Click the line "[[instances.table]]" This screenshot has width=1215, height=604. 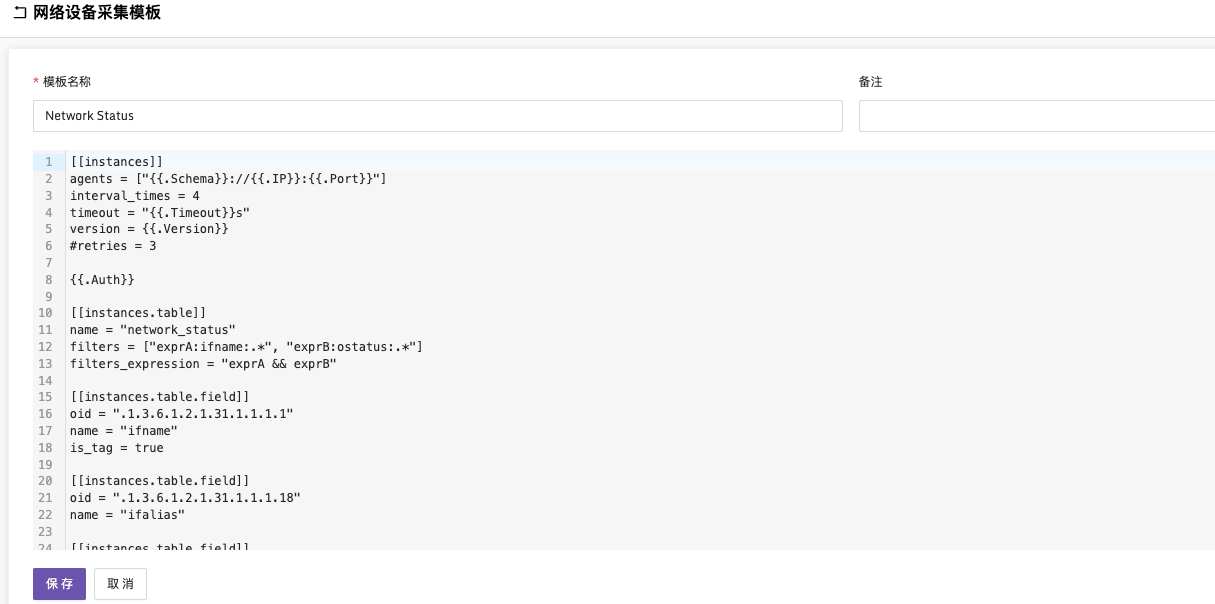point(138,313)
